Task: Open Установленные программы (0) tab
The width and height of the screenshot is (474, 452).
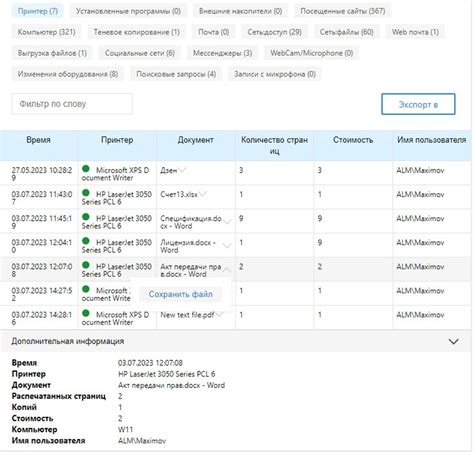Action: pyautogui.click(x=128, y=11)
